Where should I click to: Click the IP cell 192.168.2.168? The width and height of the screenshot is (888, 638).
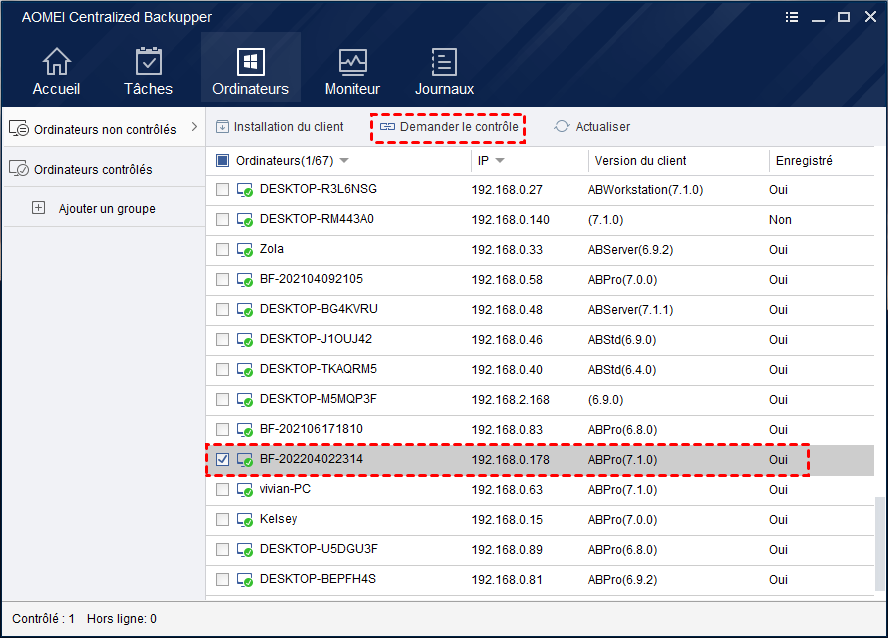coord(510,400)
